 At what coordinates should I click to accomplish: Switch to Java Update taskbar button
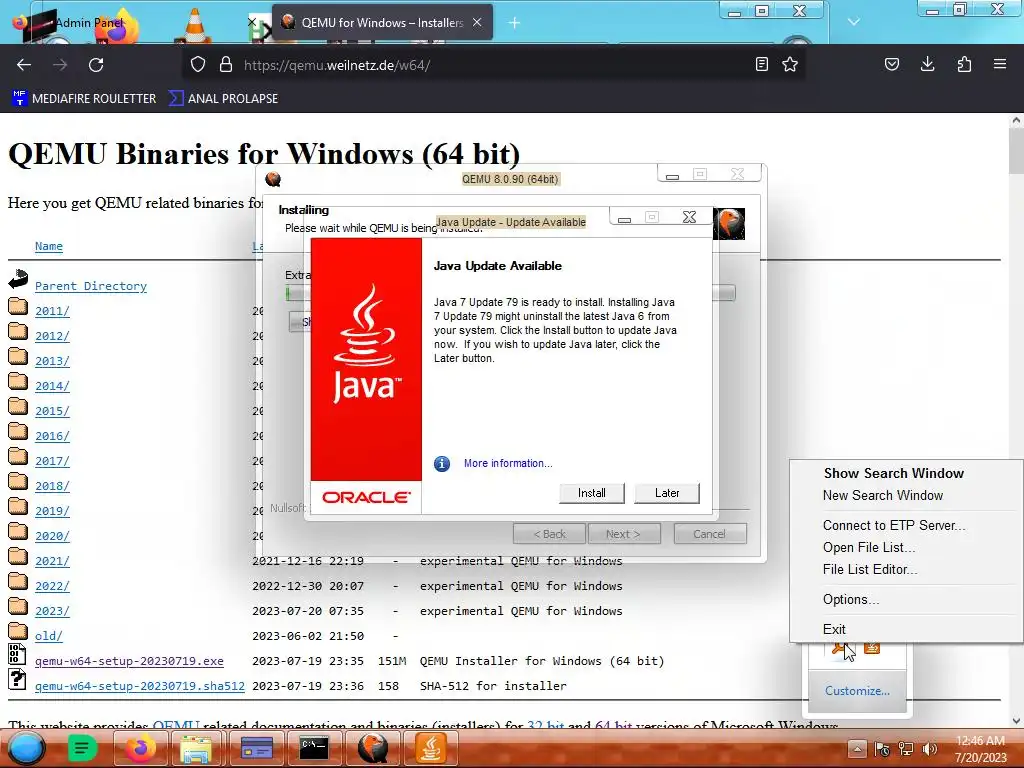click(430, 748)
